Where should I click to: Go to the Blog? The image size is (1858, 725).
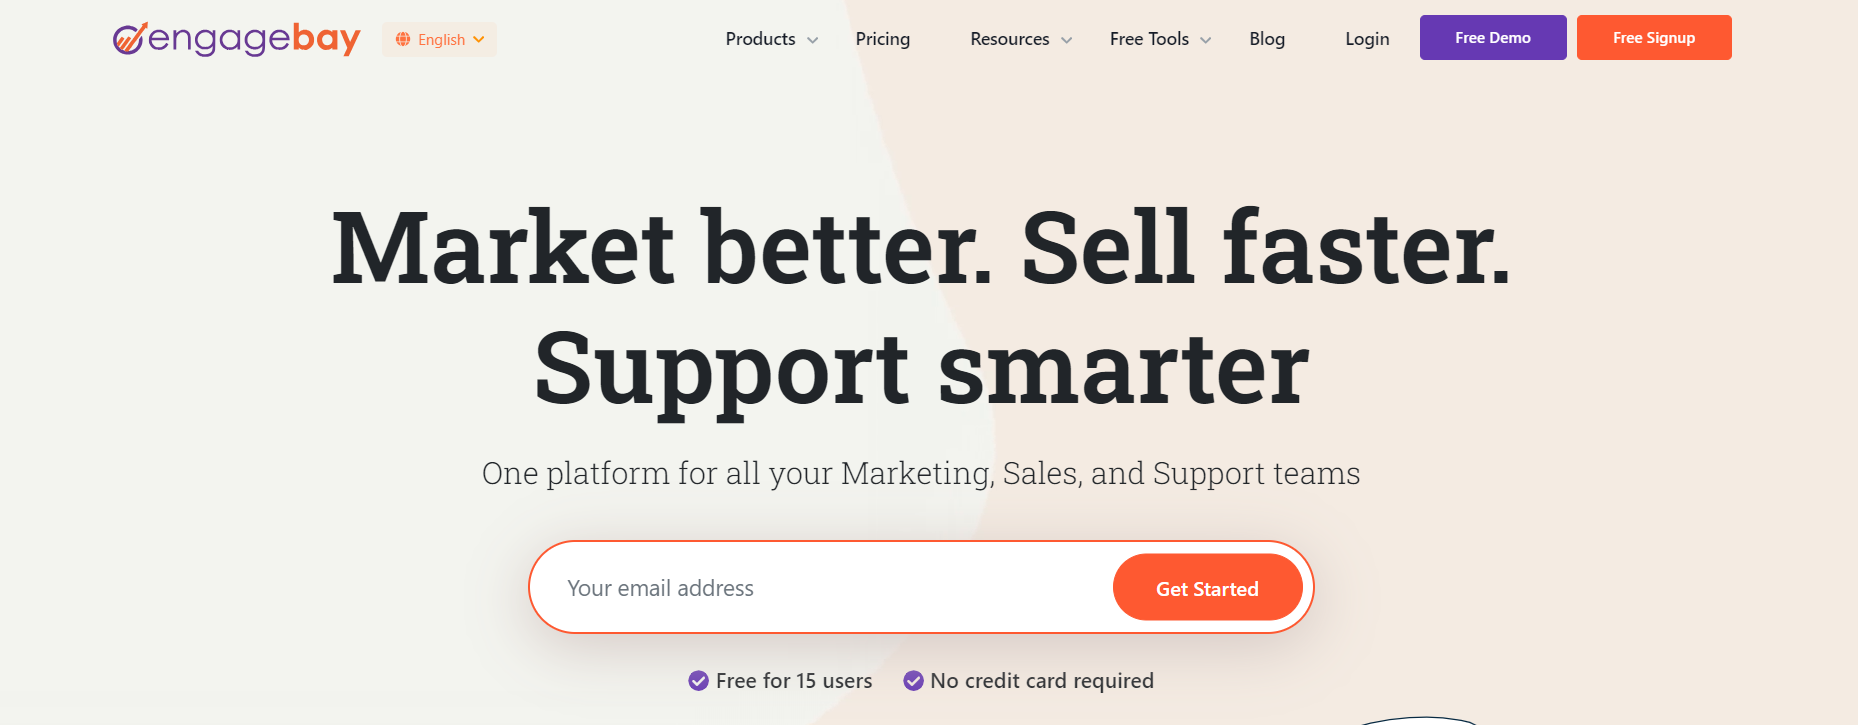tap(1267, 39)
